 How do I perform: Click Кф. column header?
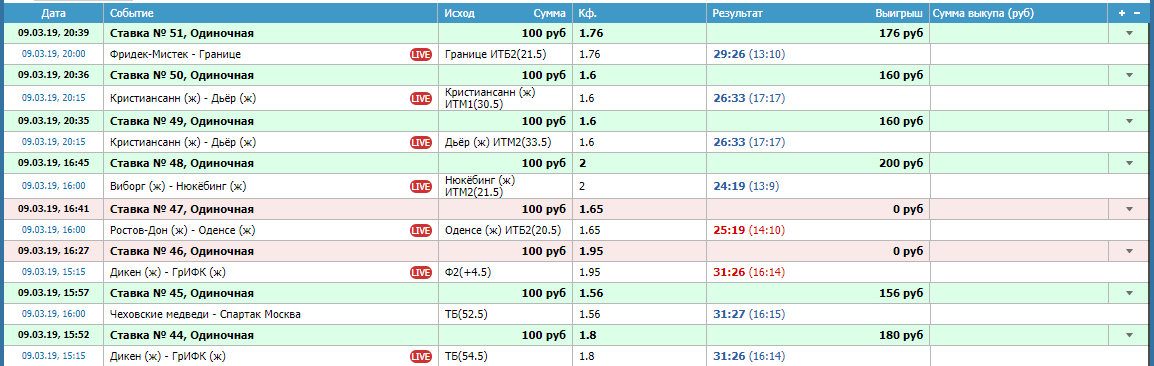click(x=588, y=13)
